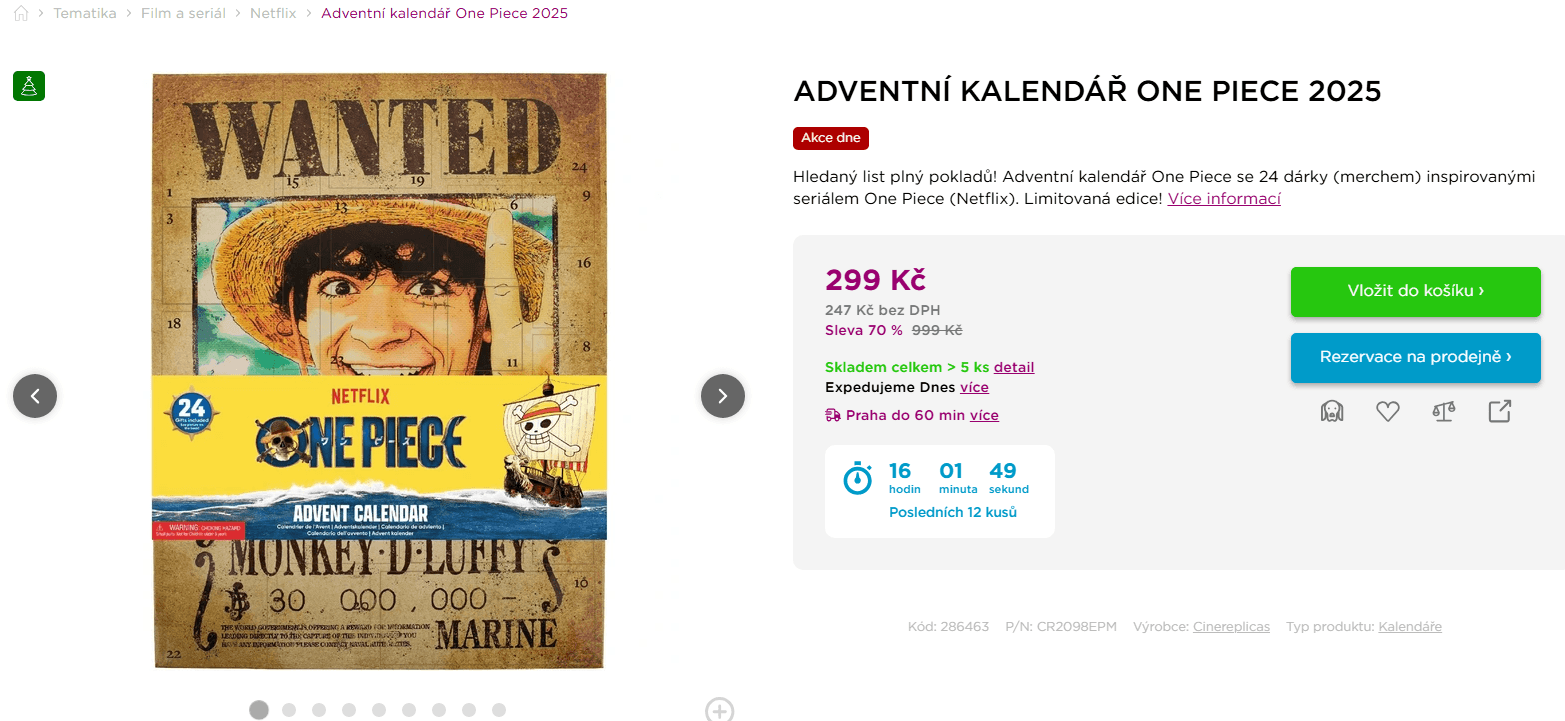Open Více informací link
Viewport: 1565px width, 721px height.
point(1224,198)
